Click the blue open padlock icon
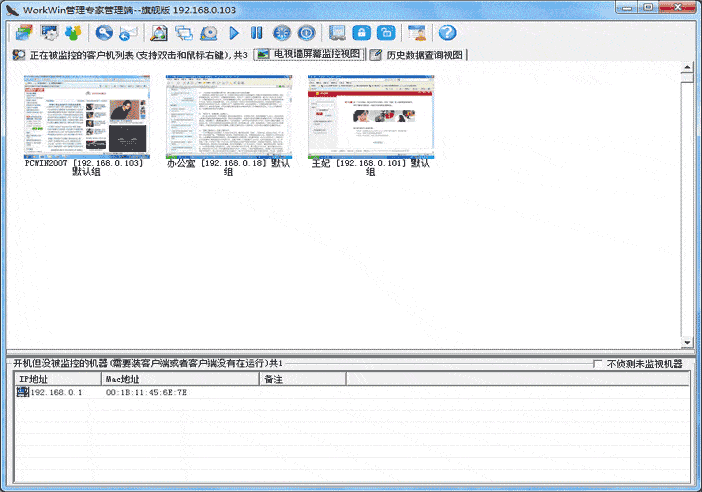Screen dimensions: 702x492 click(x=386, y=33)
